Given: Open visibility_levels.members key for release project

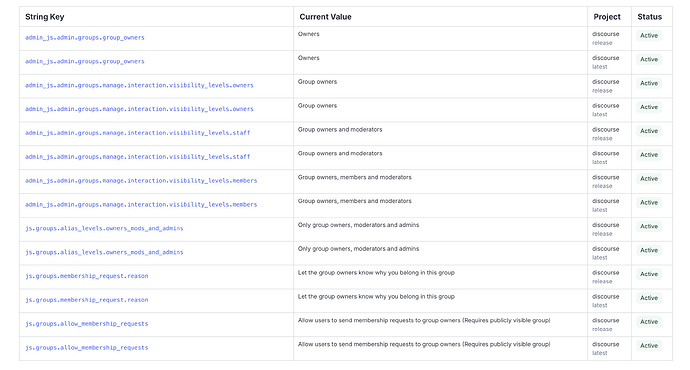Looking at the screenshot, I should click(141, 180).
